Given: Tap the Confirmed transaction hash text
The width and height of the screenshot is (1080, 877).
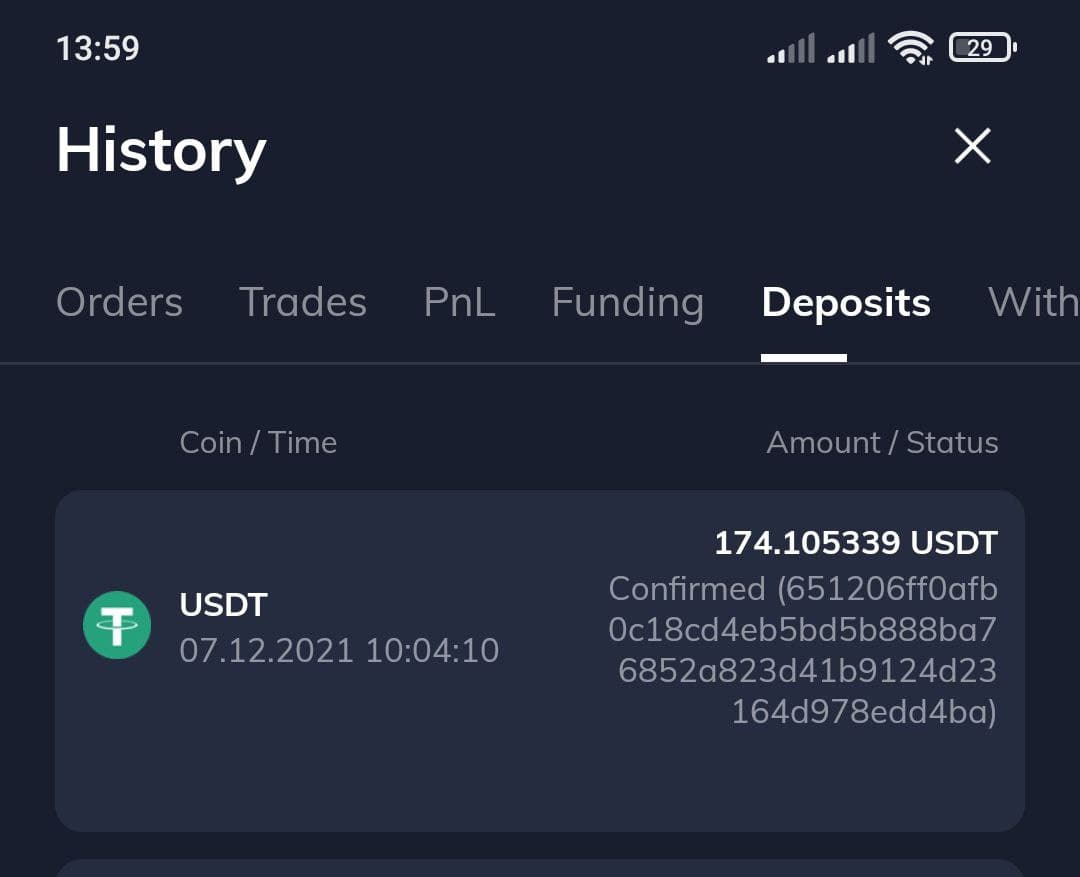Looking at the screenshot, I should (803, 650).
